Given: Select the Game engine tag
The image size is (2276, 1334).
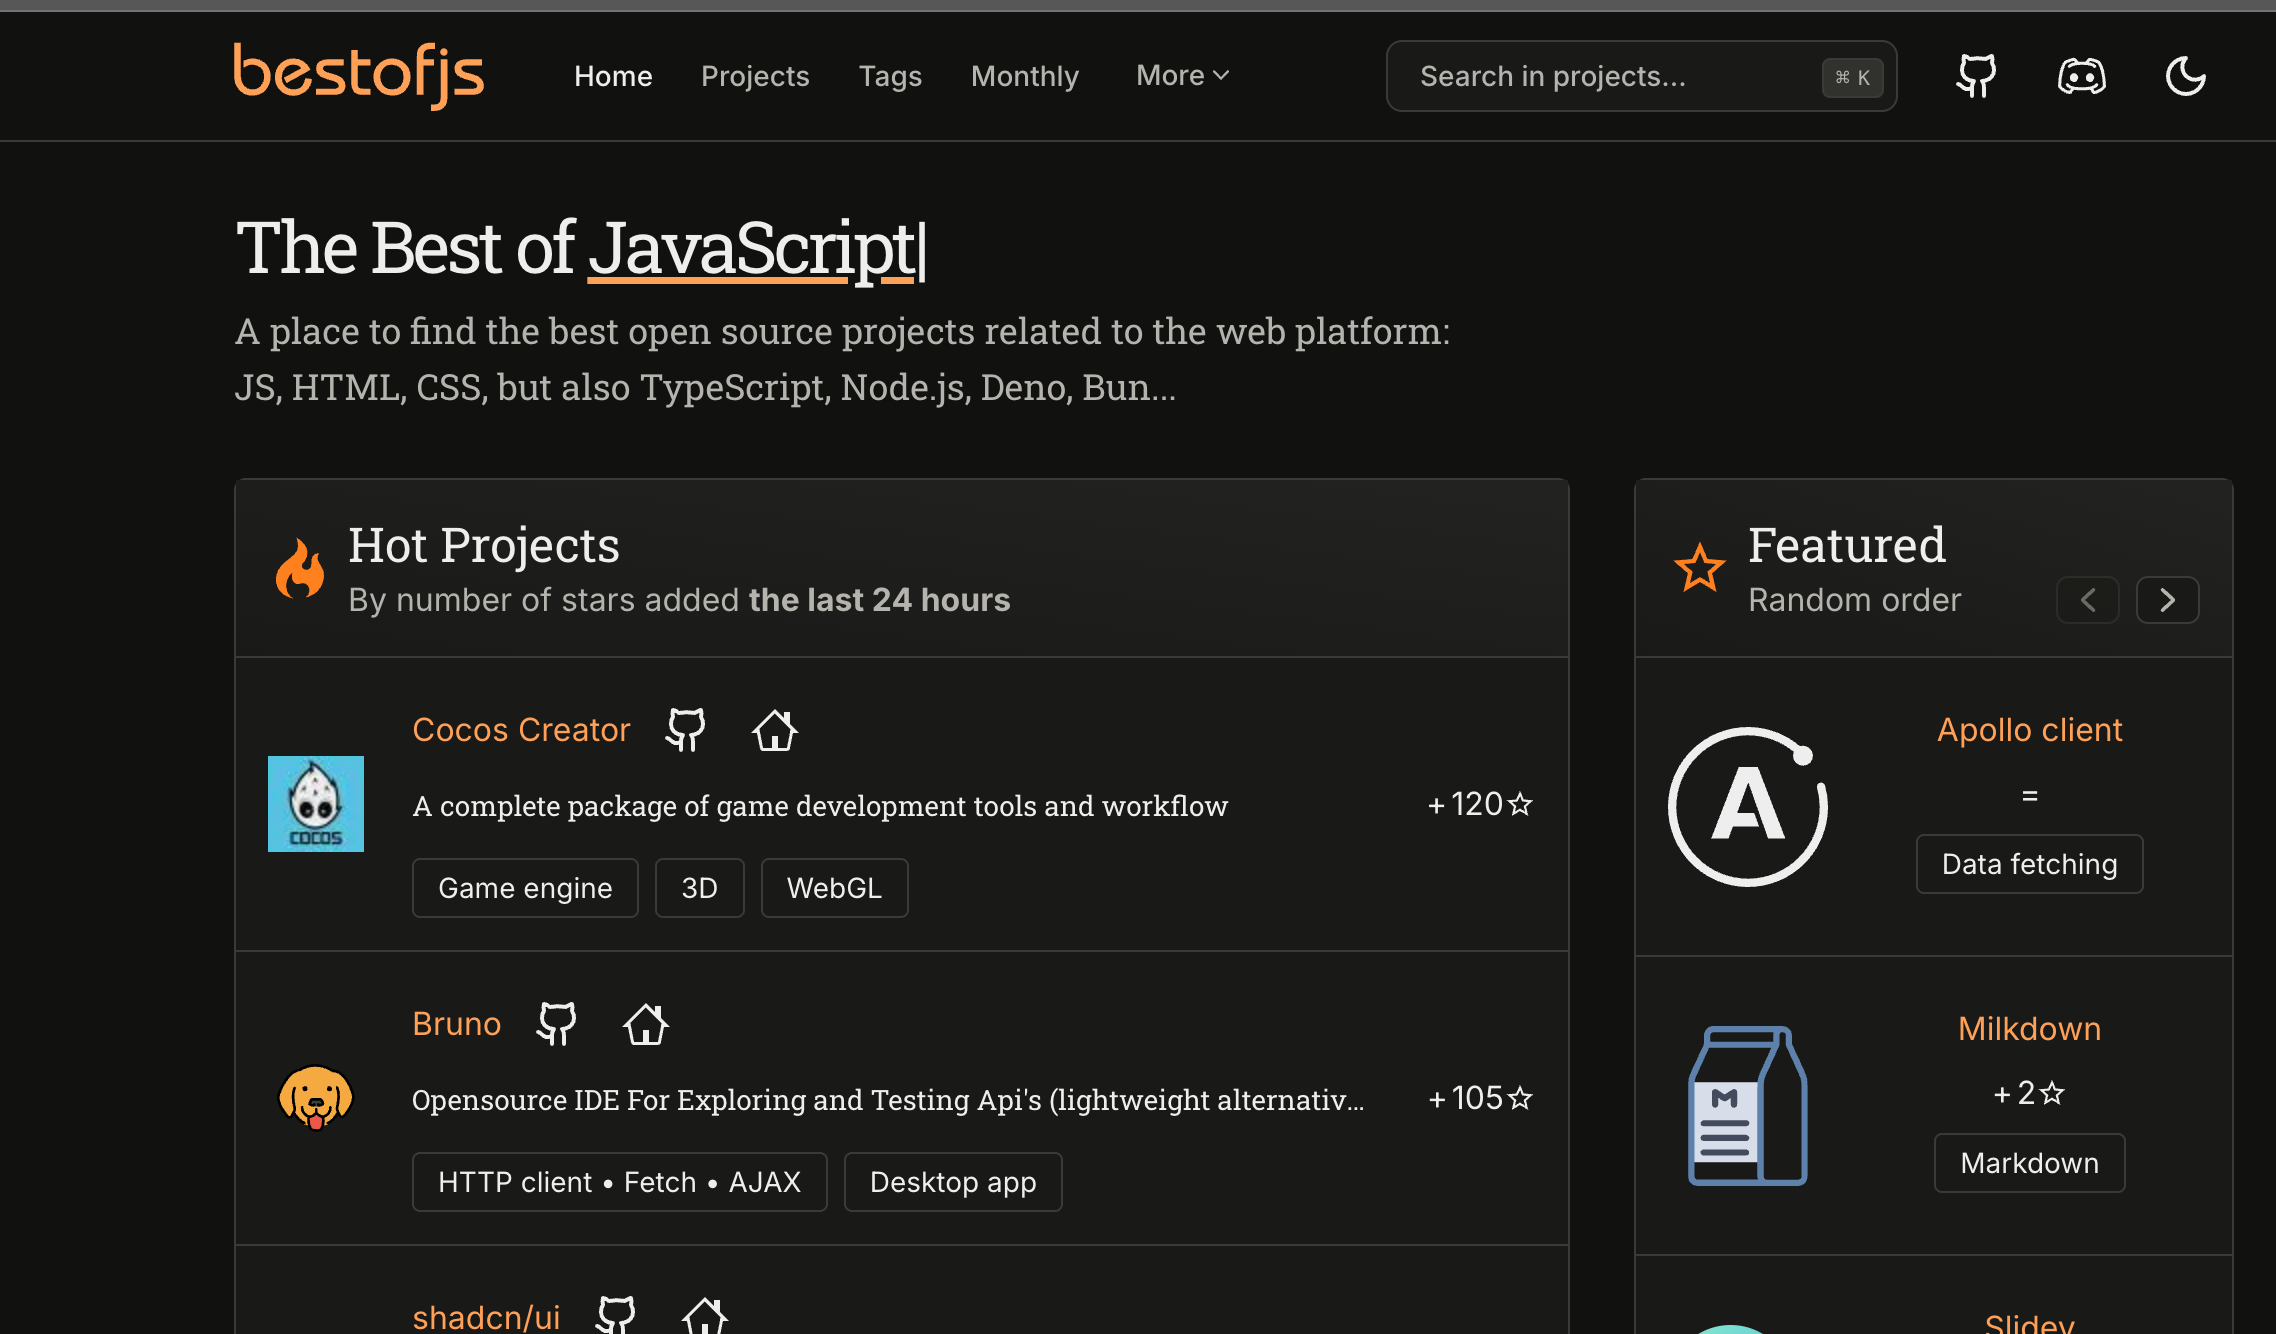Looking at the screenshot, I should click(x=525, y=888).
